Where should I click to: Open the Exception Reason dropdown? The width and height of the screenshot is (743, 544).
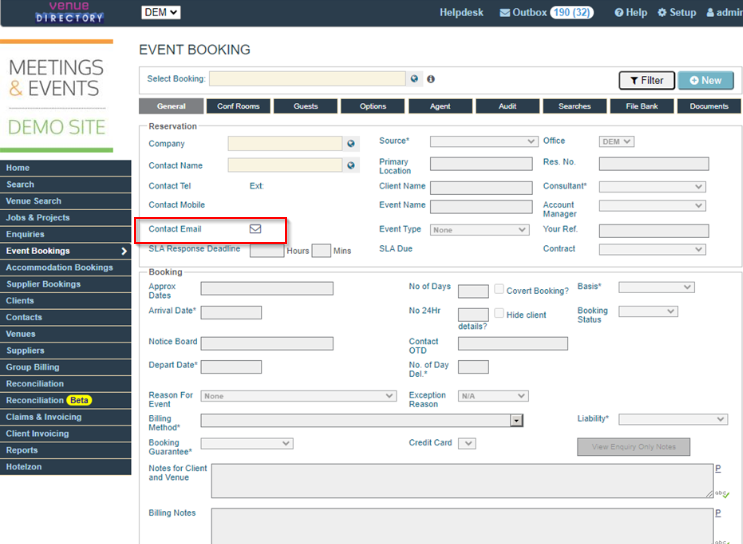tap(493, 396)
